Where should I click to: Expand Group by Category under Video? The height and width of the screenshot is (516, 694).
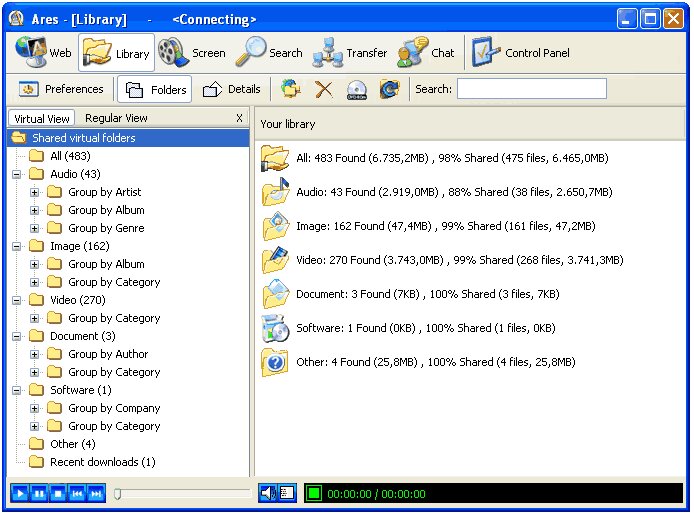(35, 318)
